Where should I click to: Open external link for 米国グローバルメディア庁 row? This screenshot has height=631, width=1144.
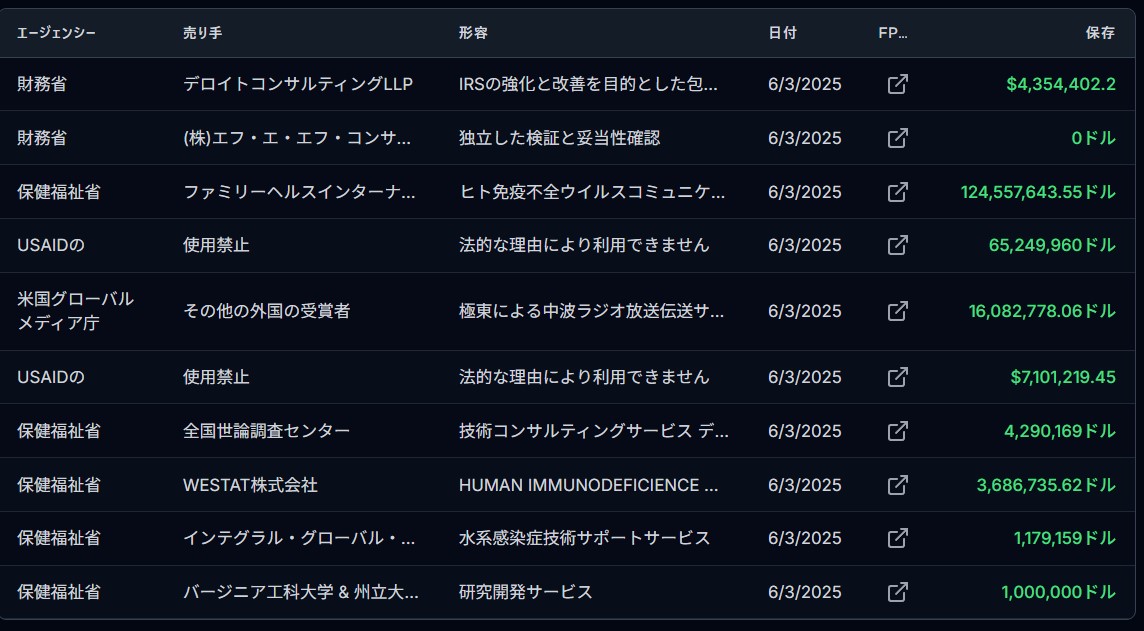click(897, 311)
